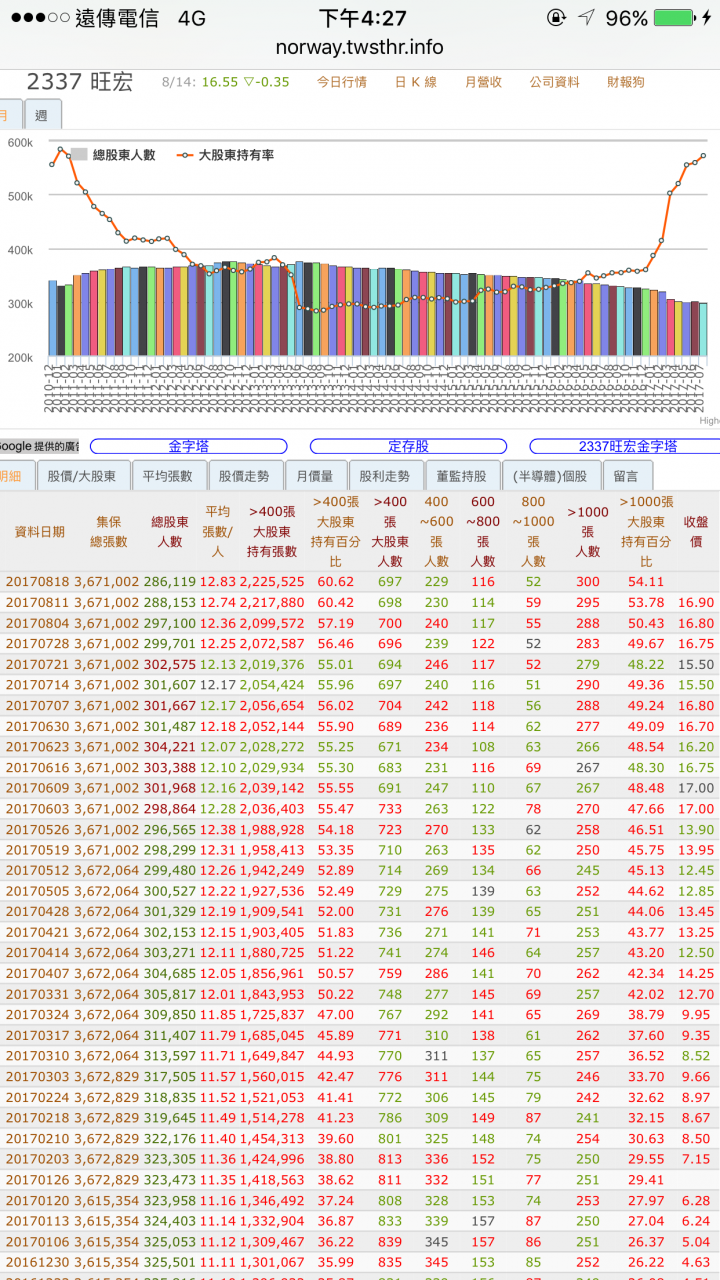Click the 資料日期 column header

pyautogui.click(x=40, y=532)
